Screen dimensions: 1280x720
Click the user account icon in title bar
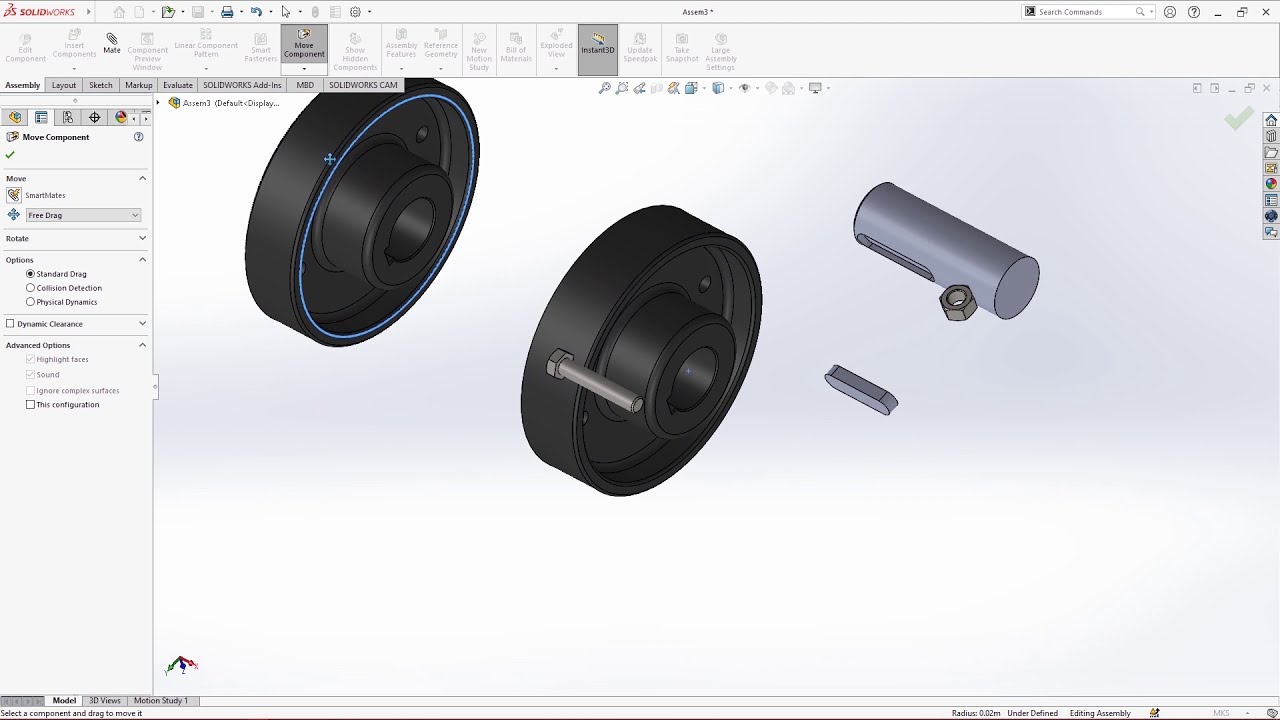pyautogui.click(x=1170, y=12)
